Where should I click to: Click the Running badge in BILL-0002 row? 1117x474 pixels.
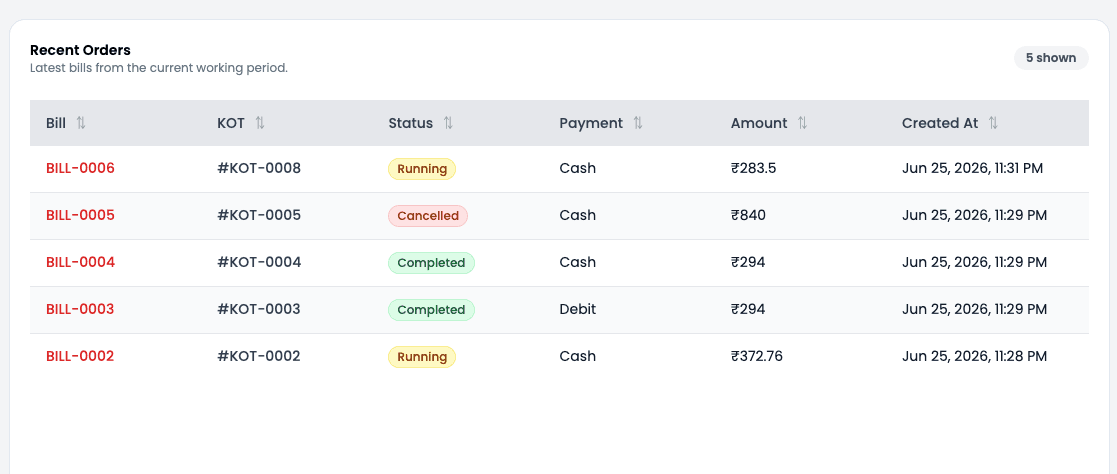[x=422, y=357]
